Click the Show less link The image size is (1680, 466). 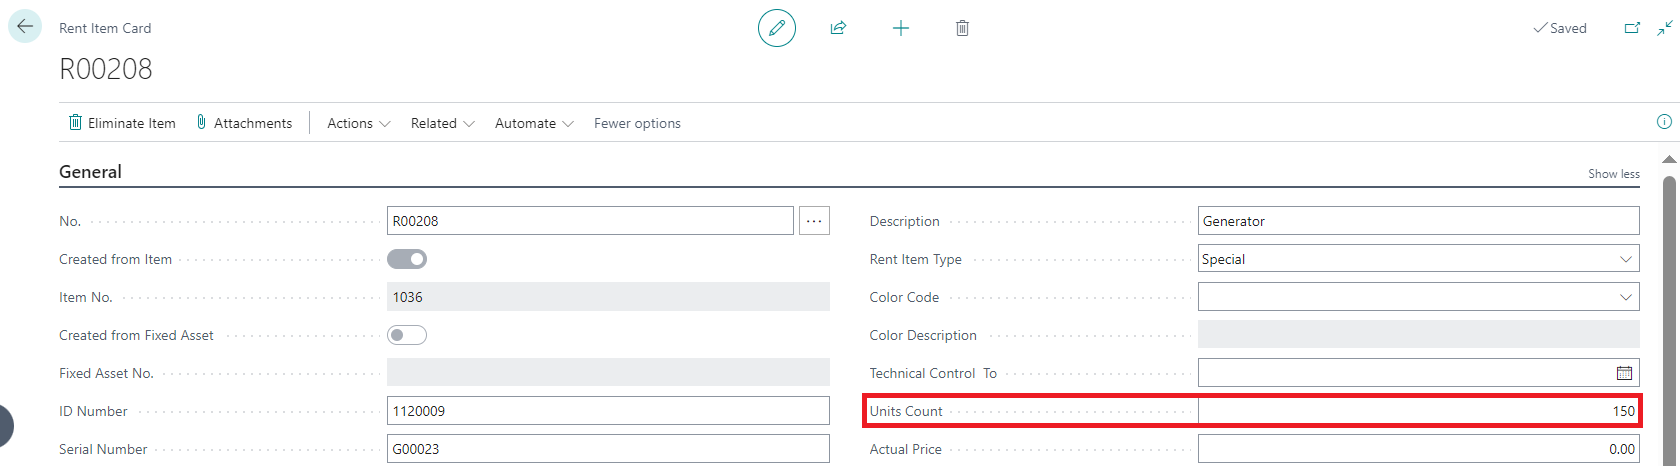(1613, 173)
